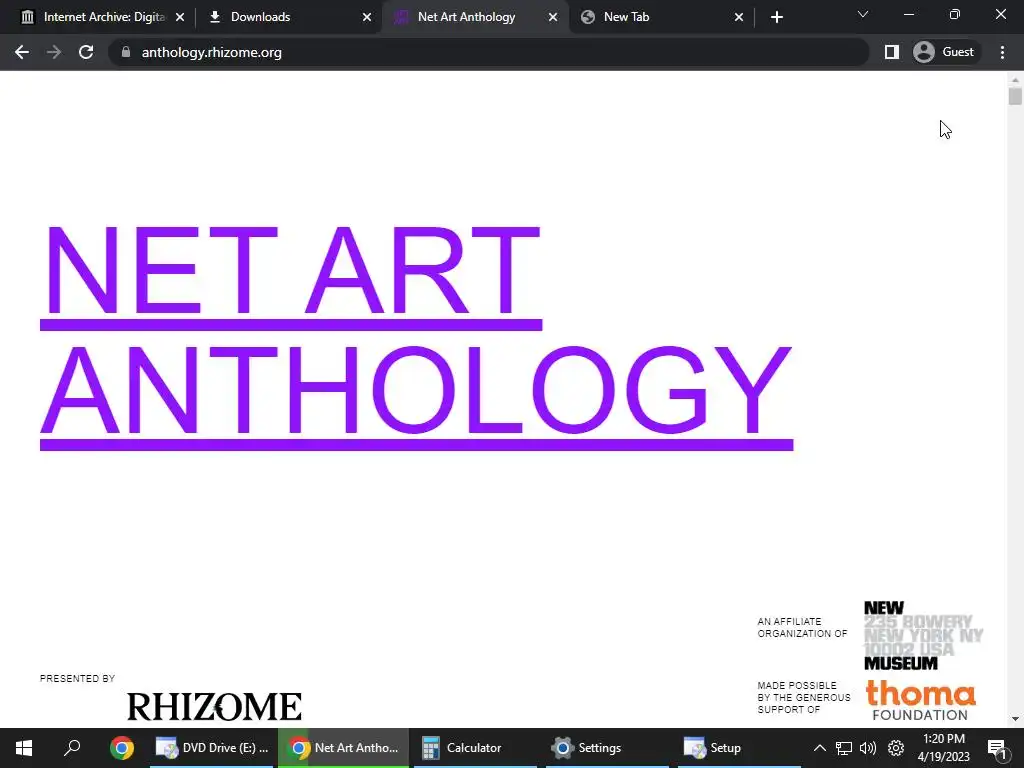Open Setup window from taskbar

[x=739, y=748]
